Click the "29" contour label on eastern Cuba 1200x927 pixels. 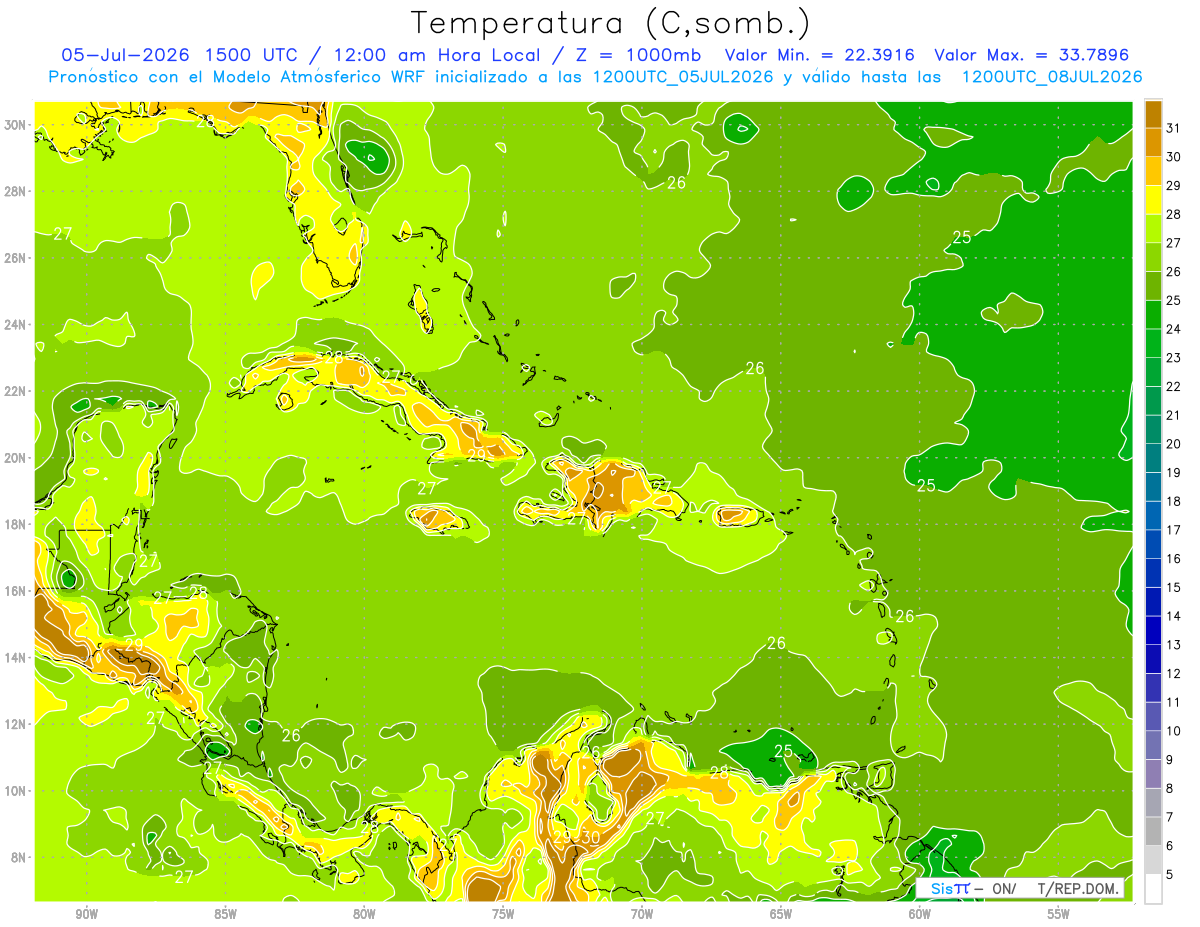click(x=477, y=455)
